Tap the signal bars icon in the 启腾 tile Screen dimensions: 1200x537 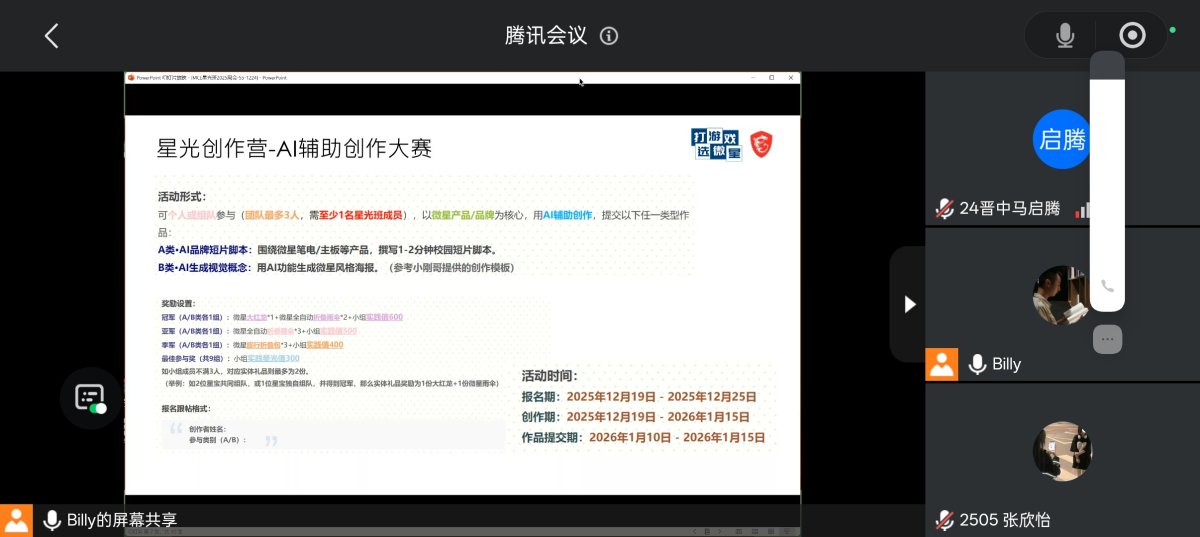[1082, 209]
